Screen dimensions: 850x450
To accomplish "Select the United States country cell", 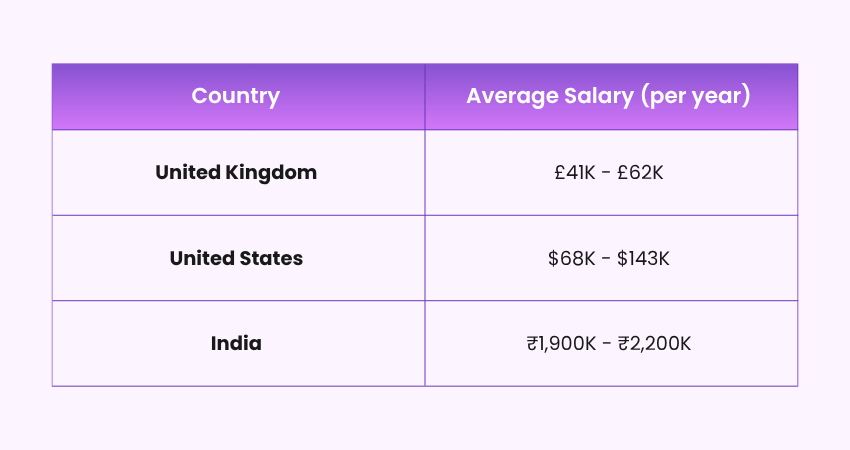I will (236, 258).
